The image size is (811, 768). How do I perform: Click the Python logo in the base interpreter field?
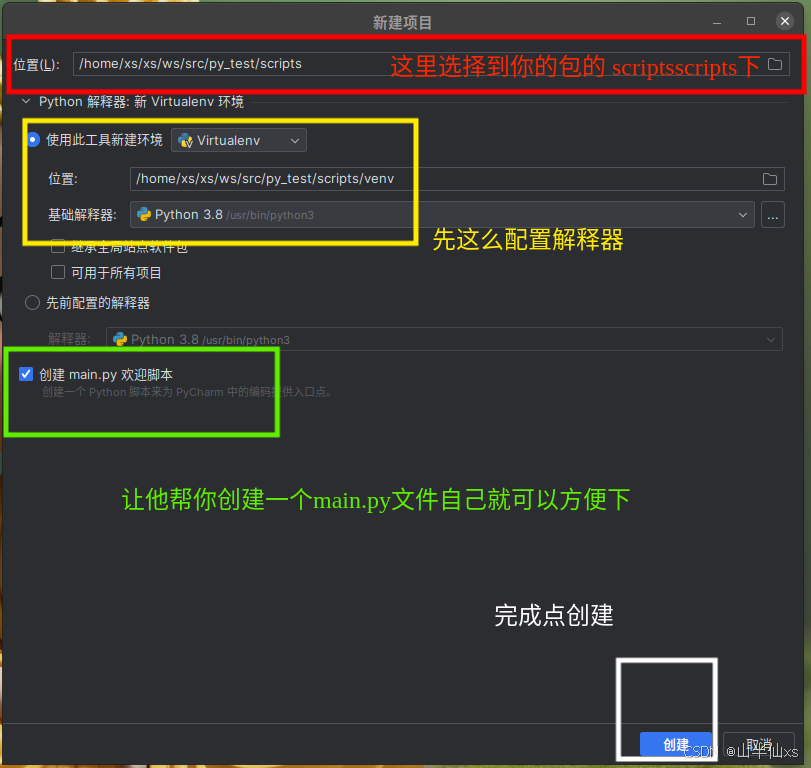click(144, 215)
